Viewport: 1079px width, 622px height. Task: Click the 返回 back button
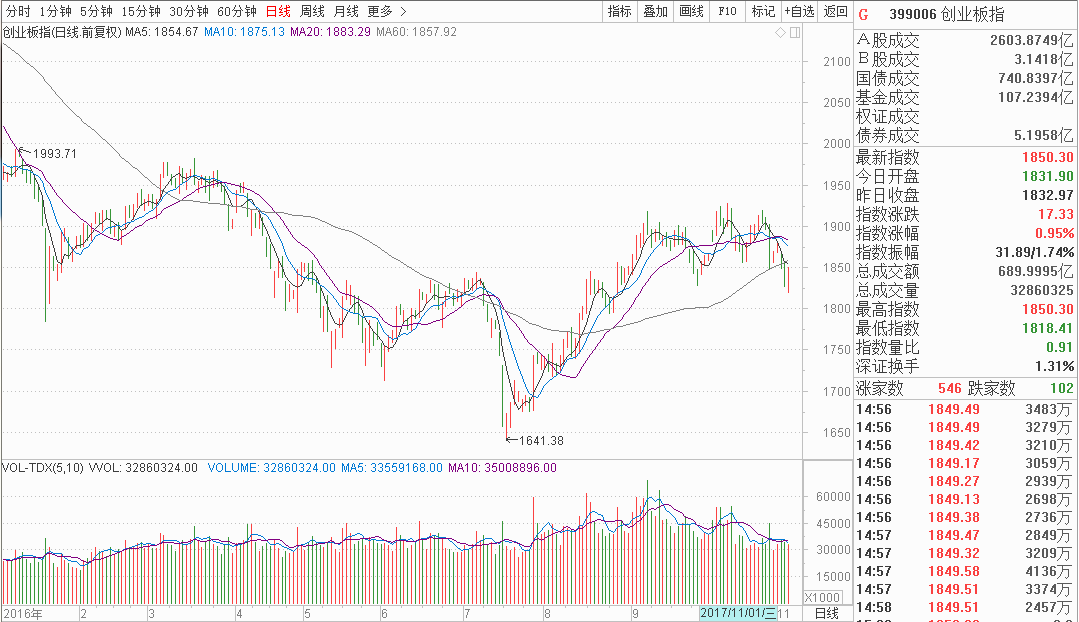click(x=835, y=12)
